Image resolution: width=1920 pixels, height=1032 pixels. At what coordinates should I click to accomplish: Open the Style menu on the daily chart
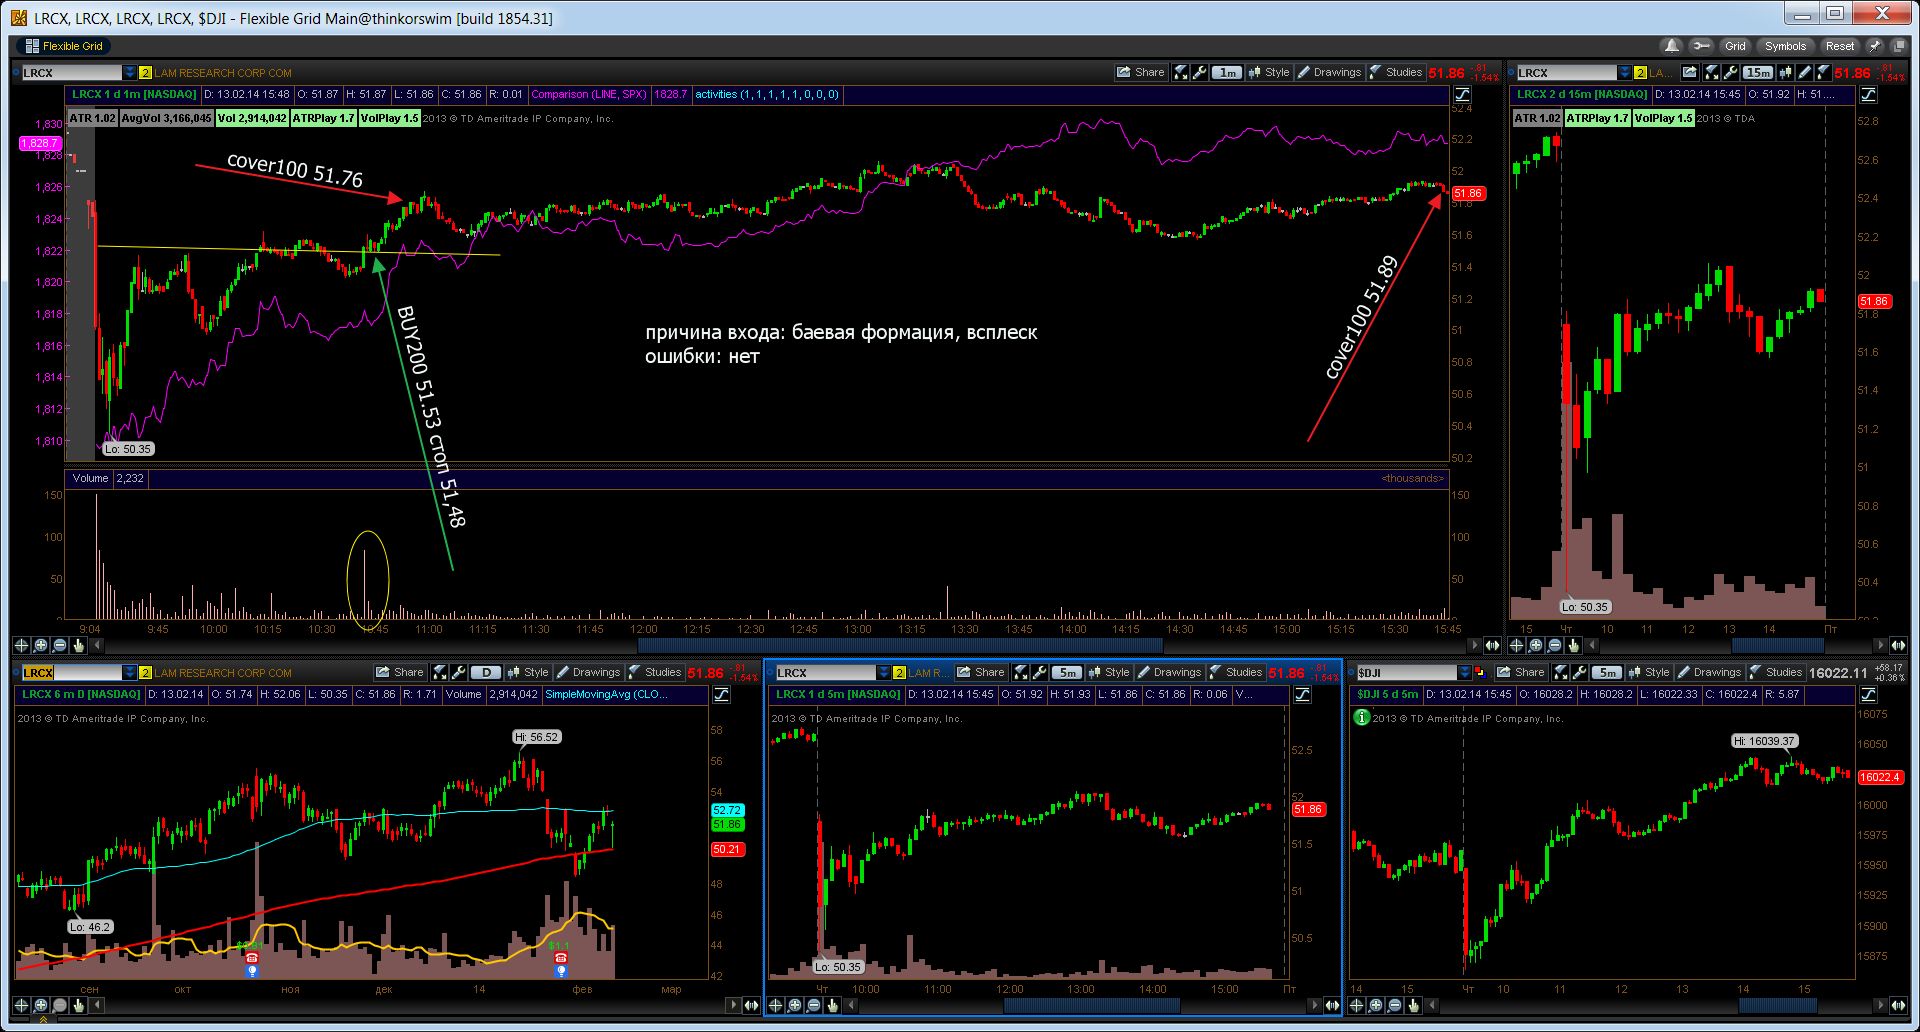pos(528,672)
